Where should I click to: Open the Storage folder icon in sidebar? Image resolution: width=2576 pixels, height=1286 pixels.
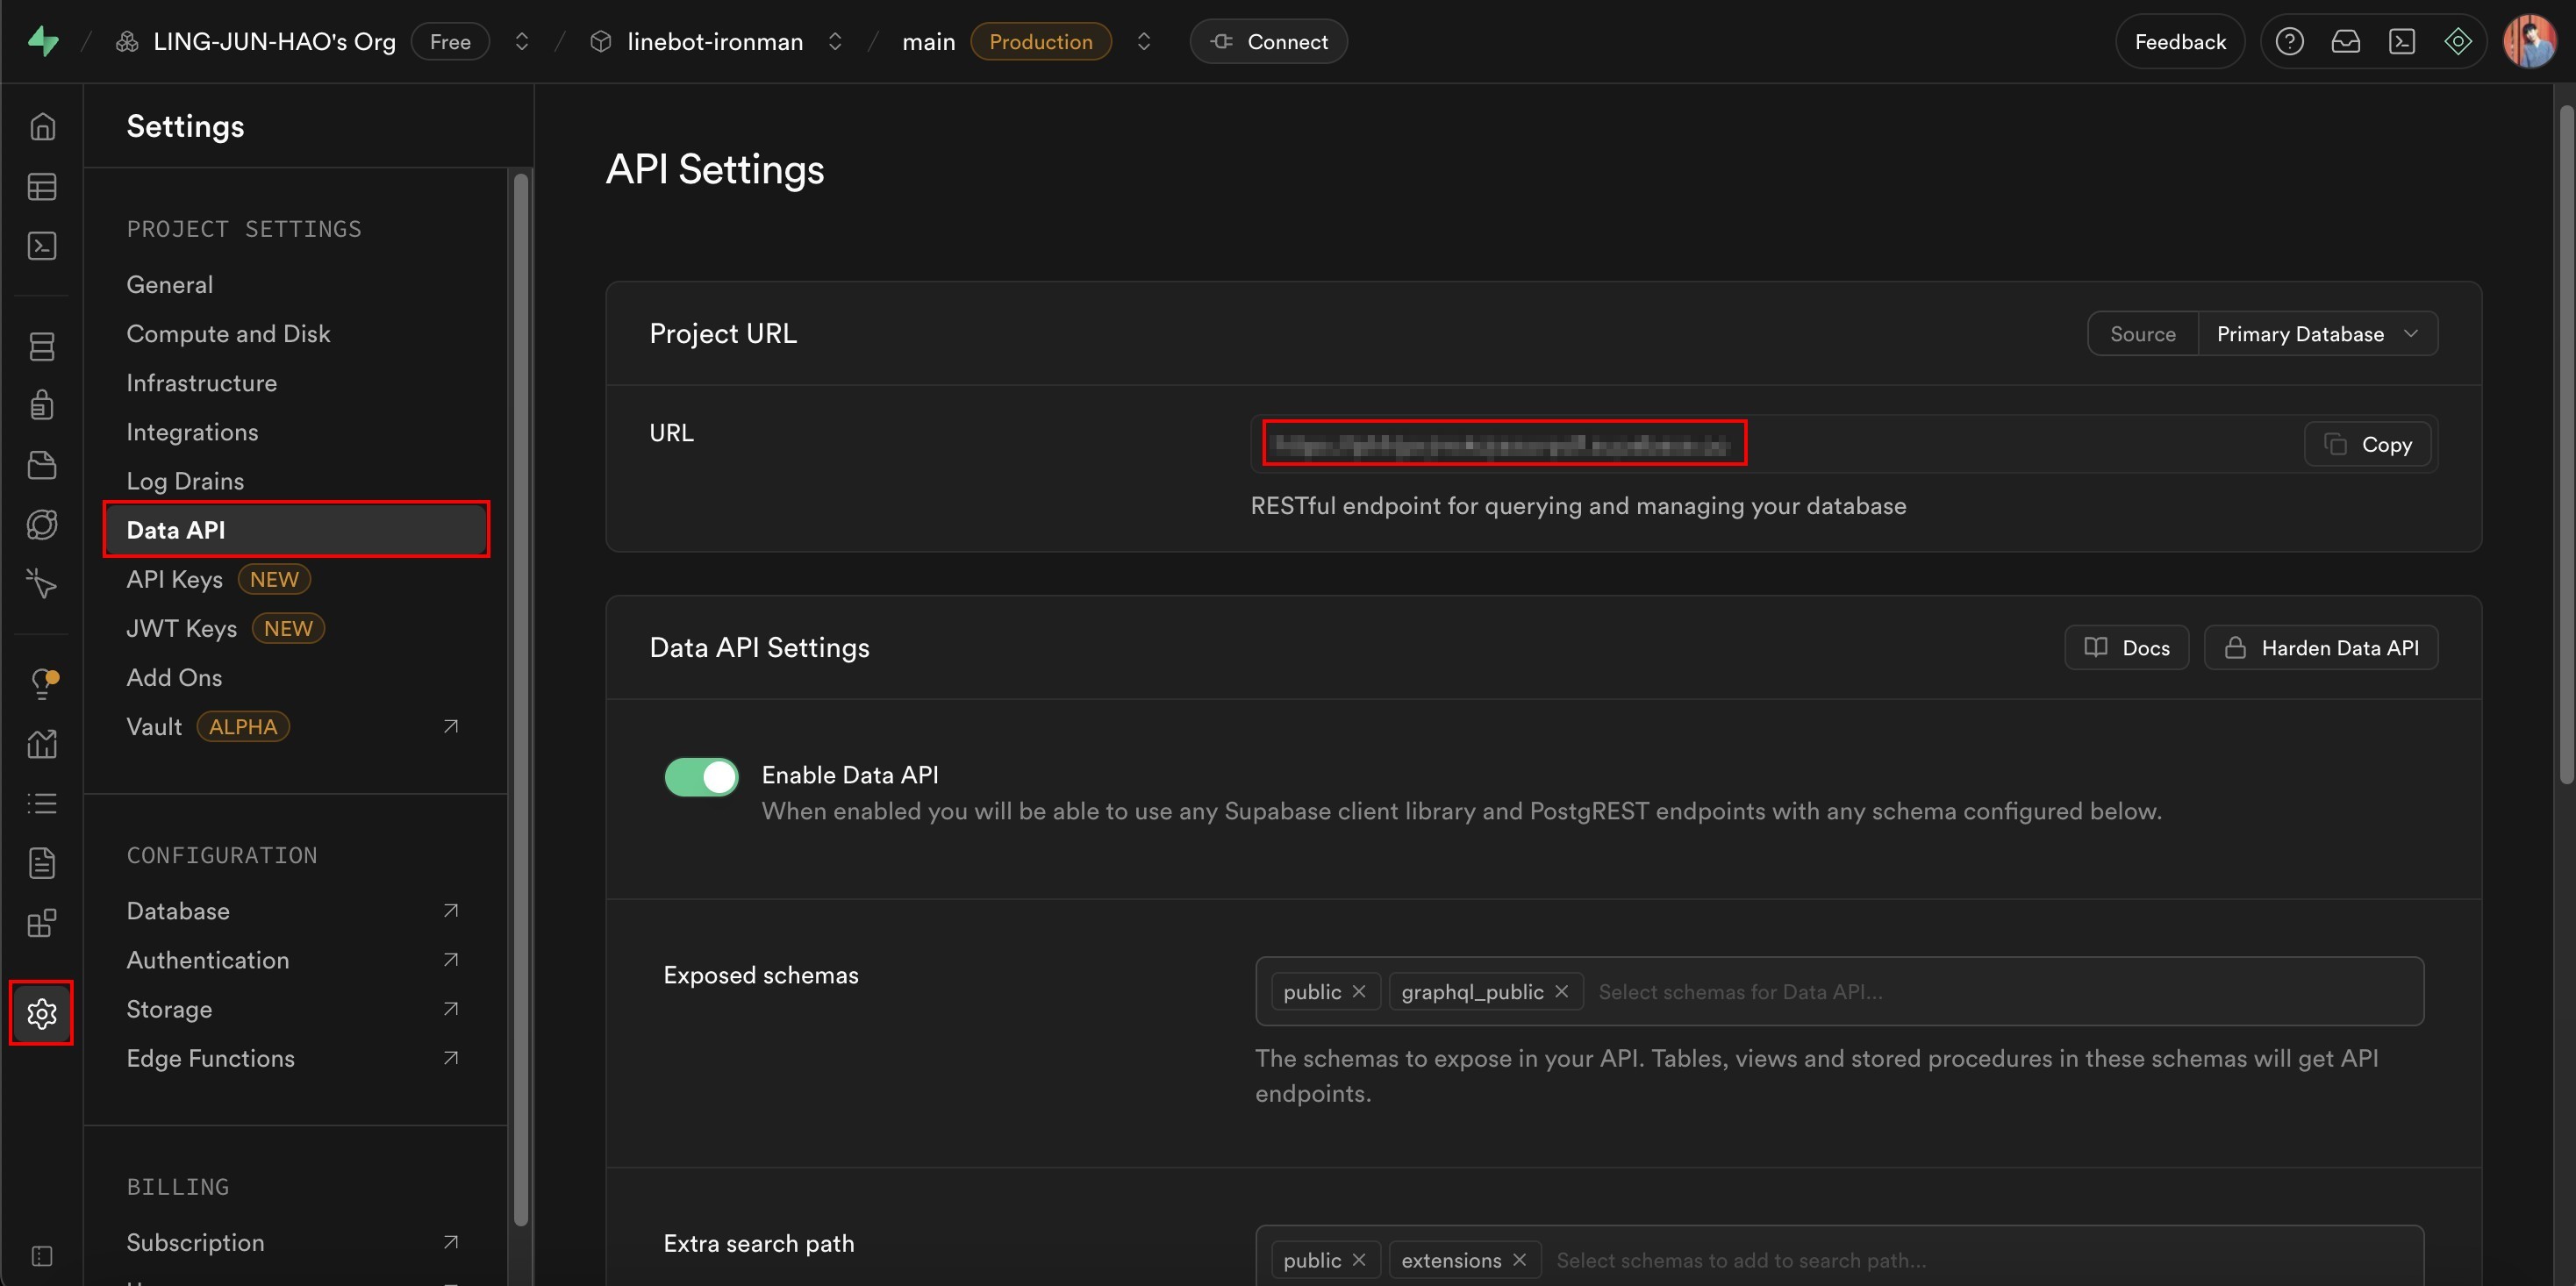point(42,465)
